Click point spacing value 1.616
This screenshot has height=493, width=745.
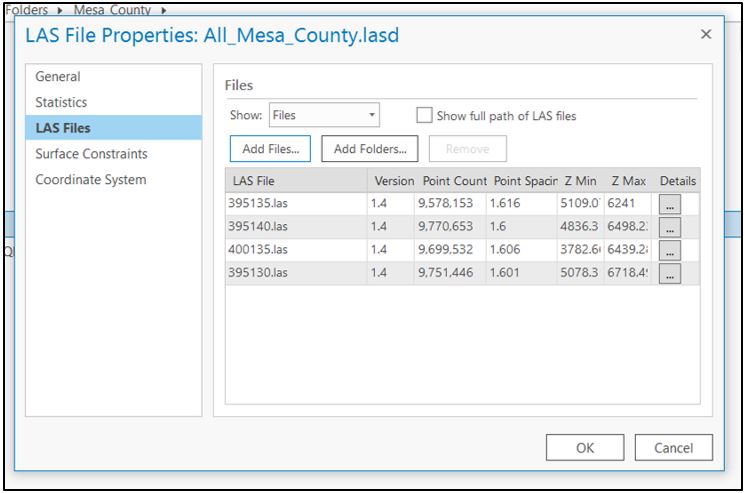(505, 203)
